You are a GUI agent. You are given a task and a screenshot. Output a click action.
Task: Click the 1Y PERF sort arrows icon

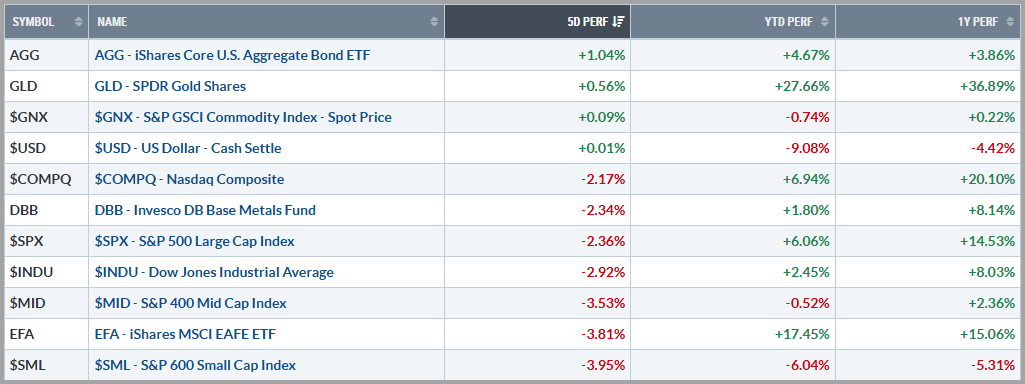click(1009, 22)
